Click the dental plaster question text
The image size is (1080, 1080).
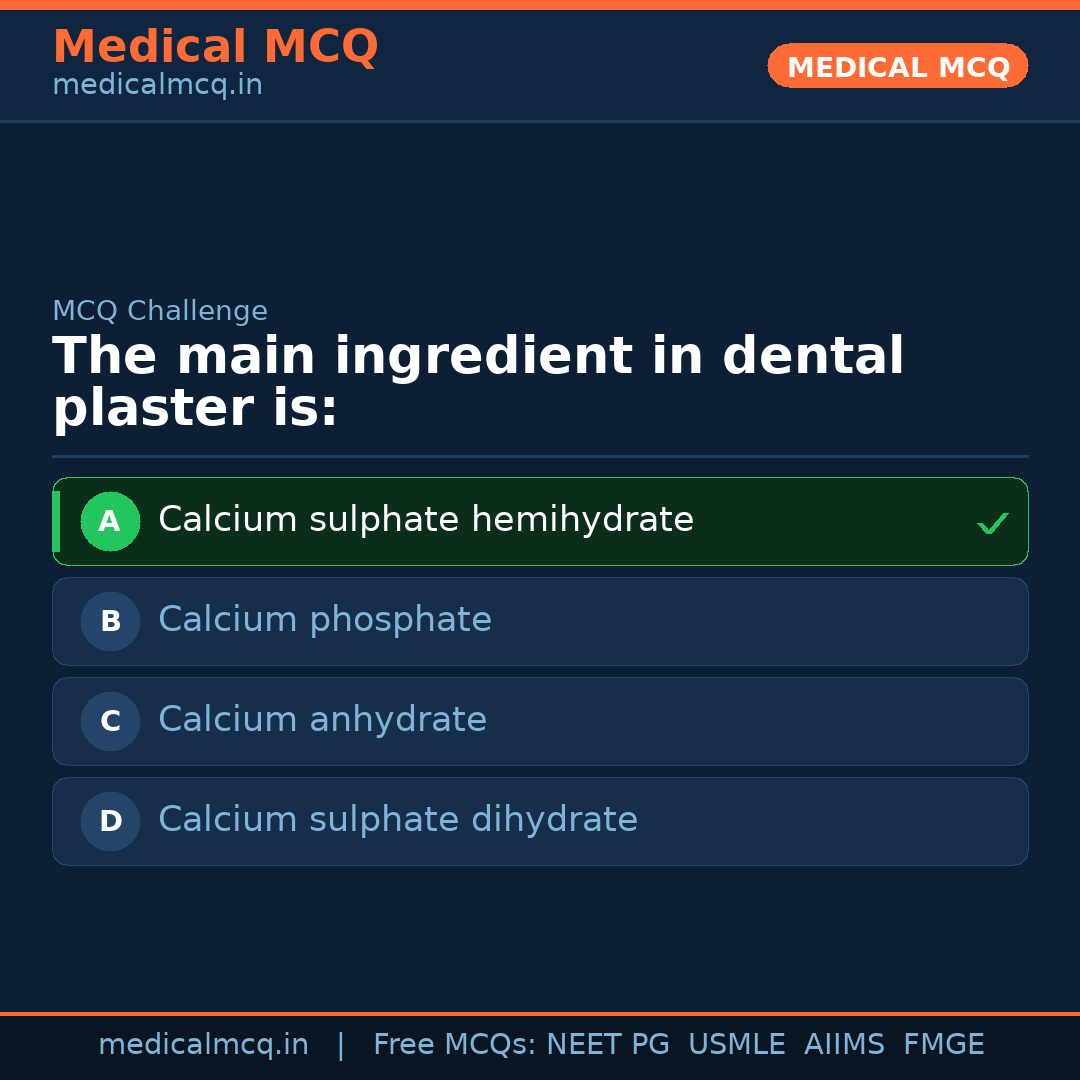478,383
